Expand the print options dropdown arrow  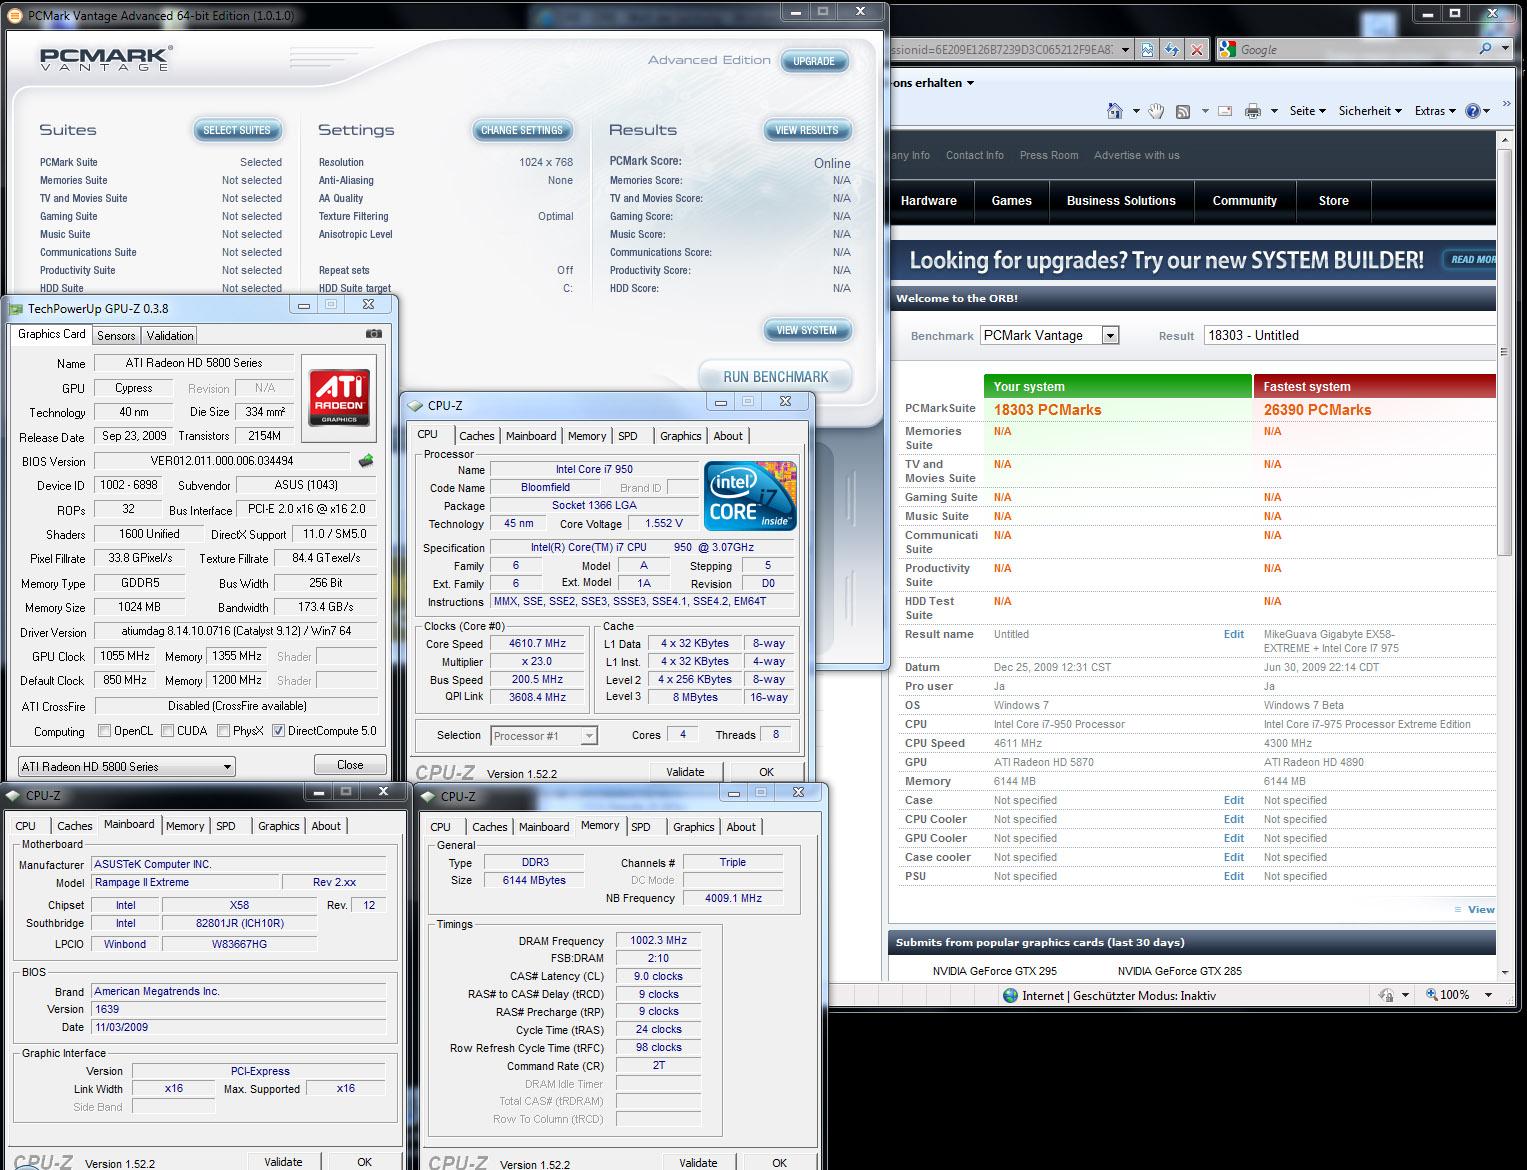(x=1273, y=111)
